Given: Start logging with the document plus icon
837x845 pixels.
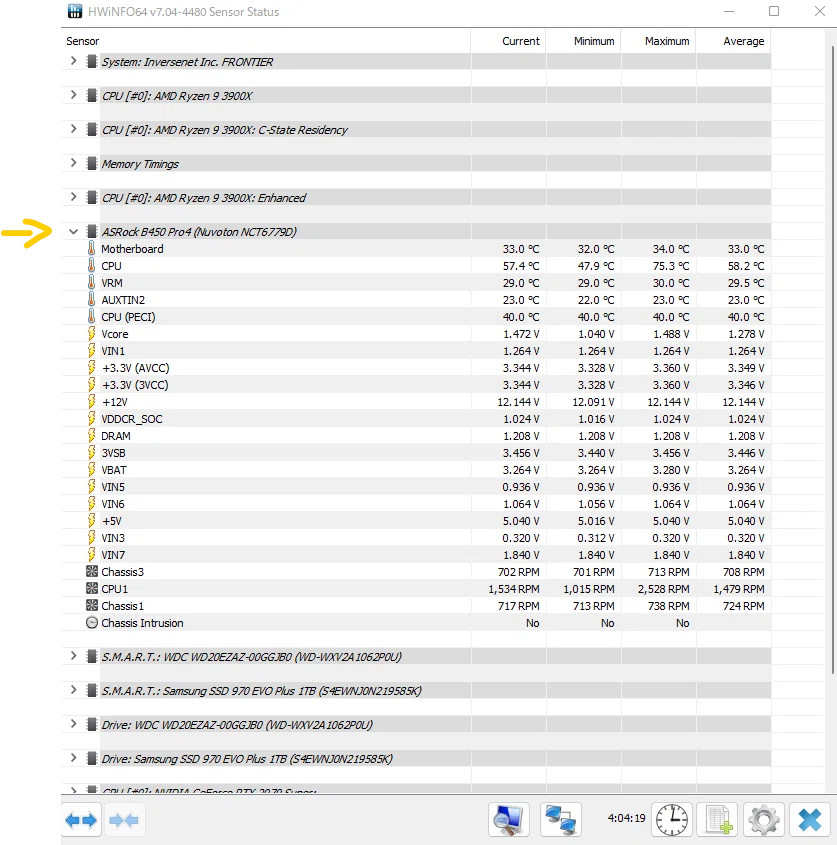Looking at the screenshot, I should tap(718, 820).
